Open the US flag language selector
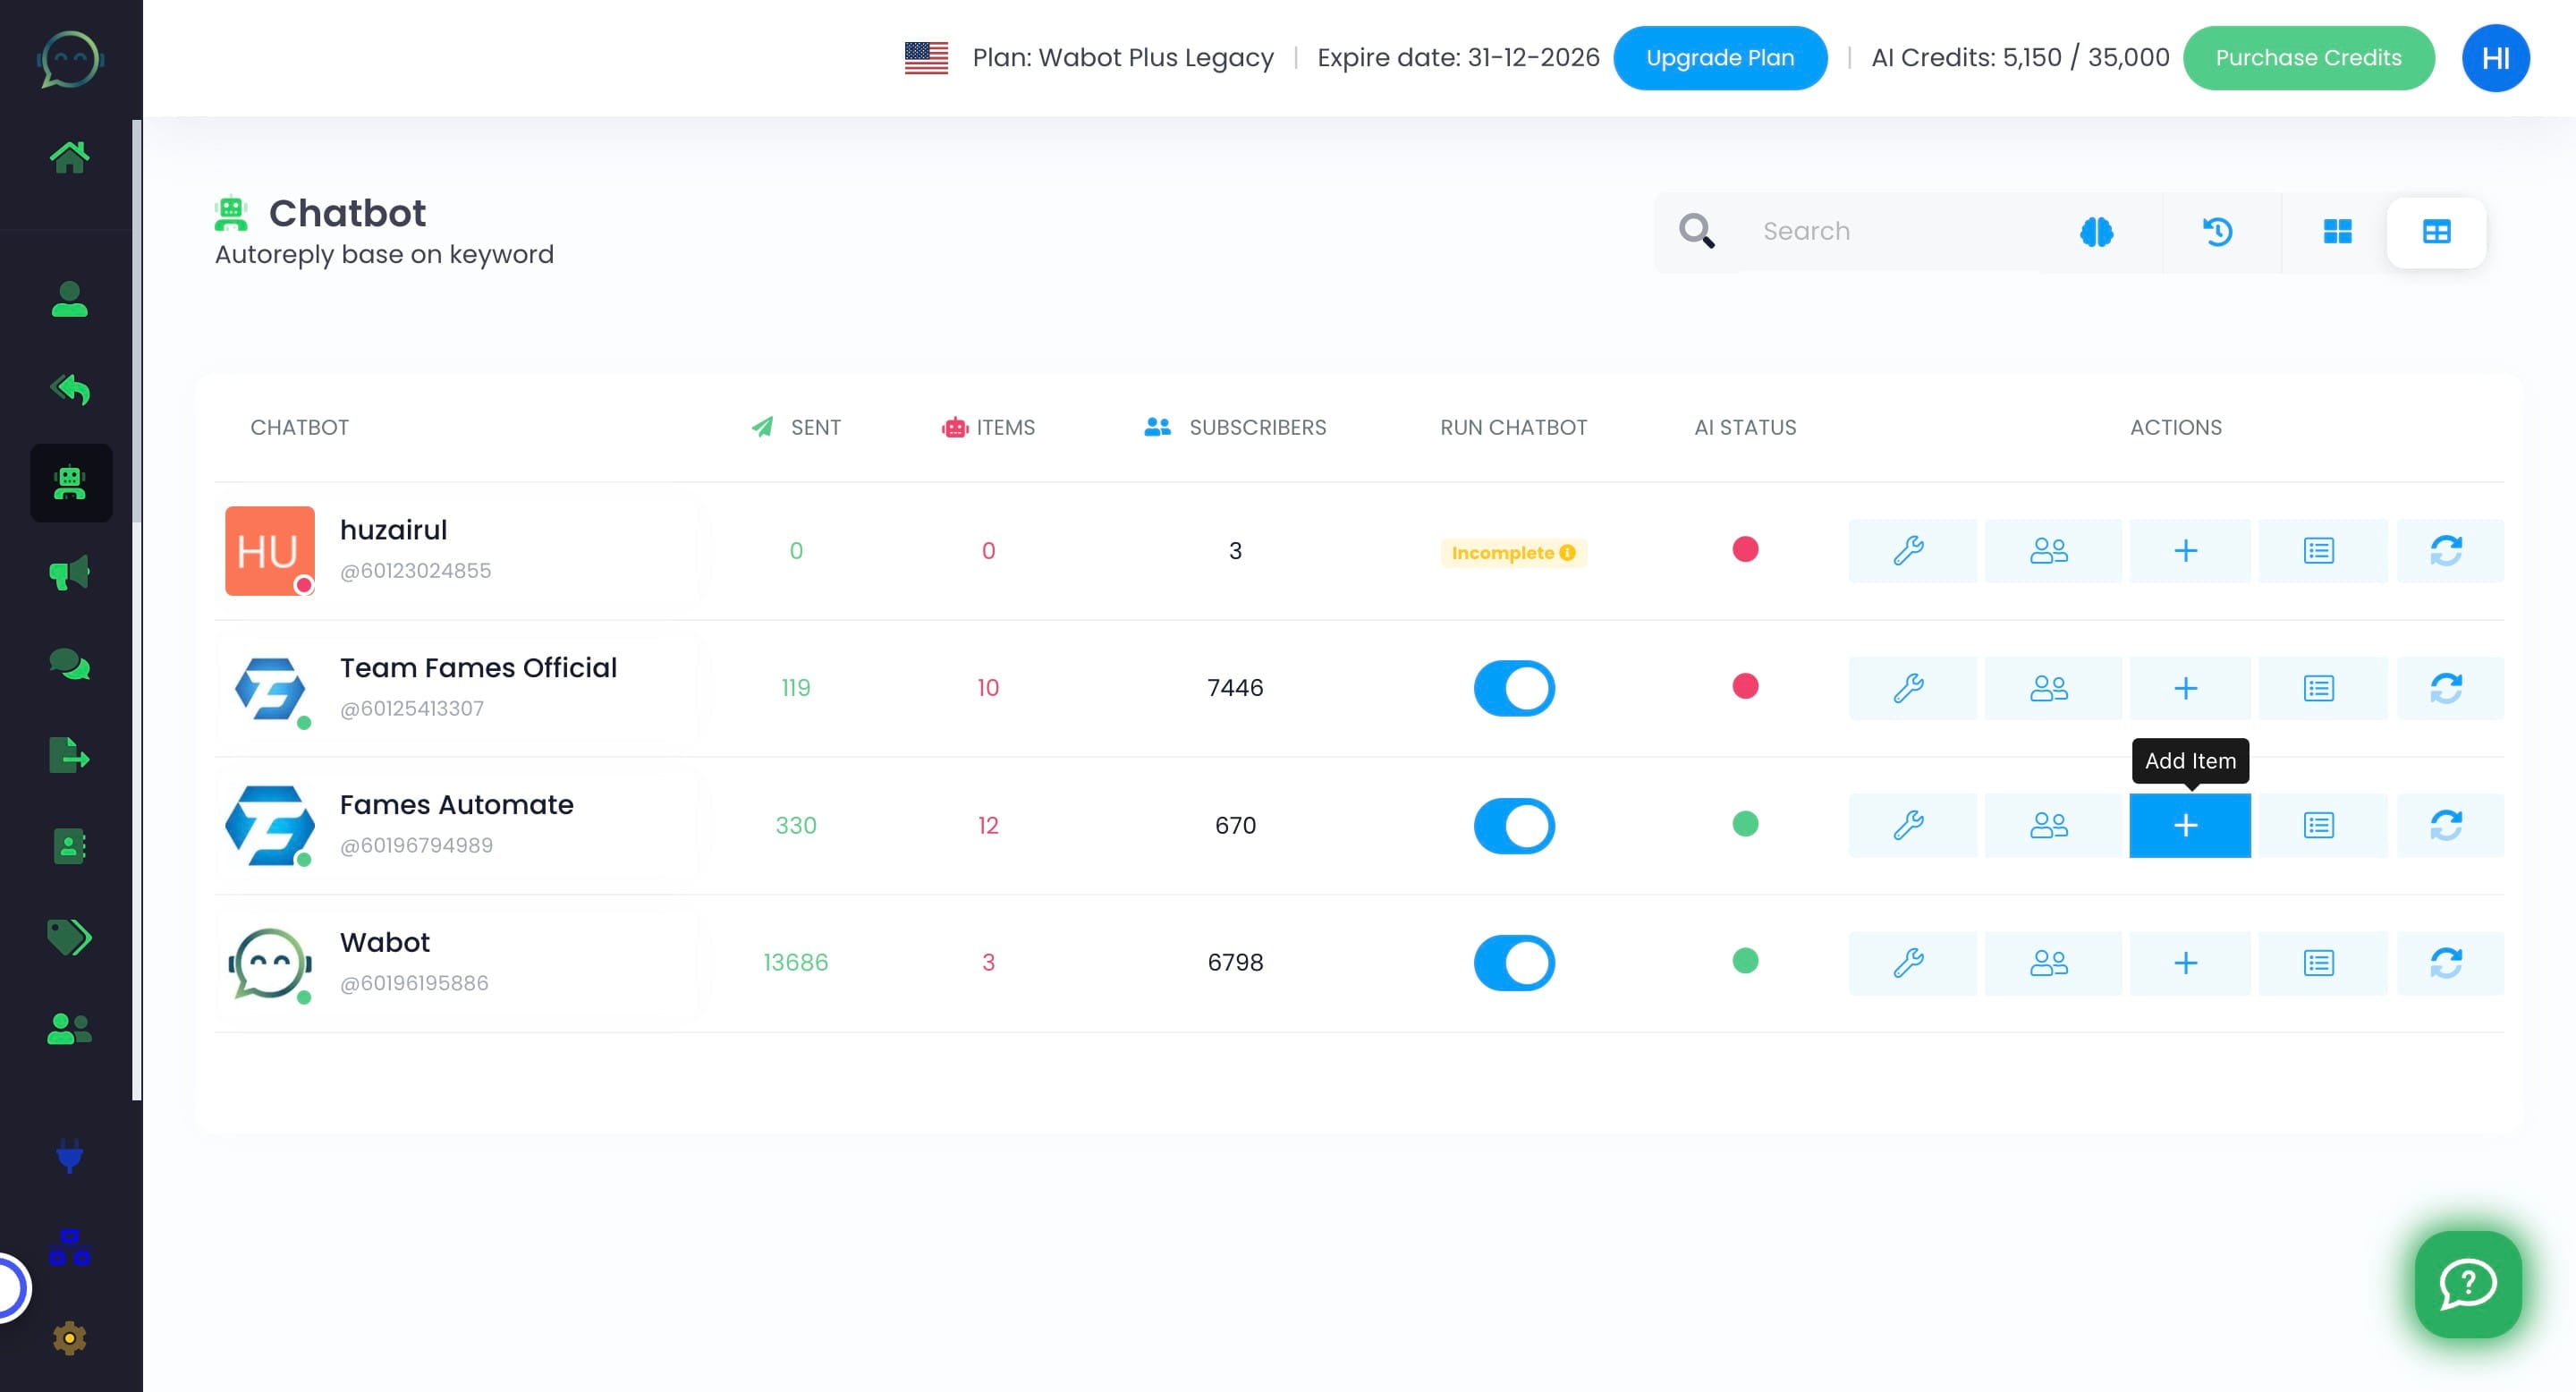 coord(926,58)
